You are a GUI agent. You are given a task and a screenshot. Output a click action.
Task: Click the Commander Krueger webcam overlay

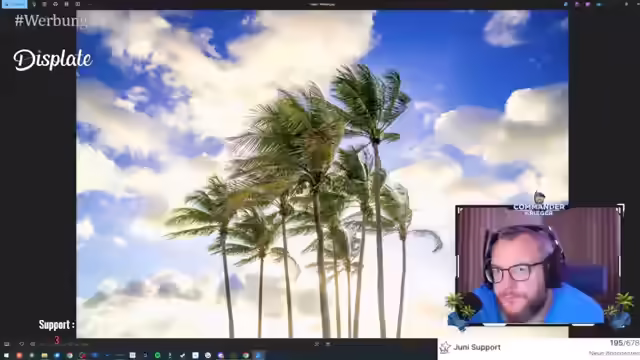coord(539,264)
